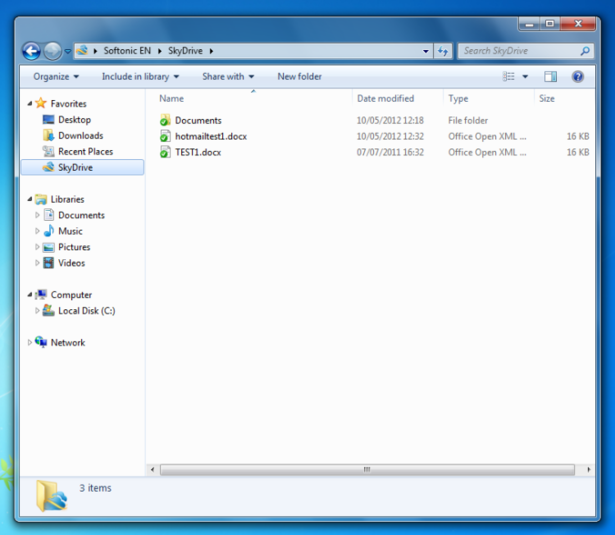The image size is (615, 535).
Task: Expand the Network tree node
Action: [30, 342]
